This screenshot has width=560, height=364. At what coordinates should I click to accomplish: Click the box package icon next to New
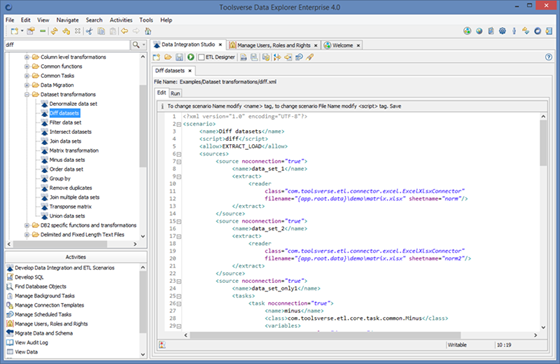[31, 31]
